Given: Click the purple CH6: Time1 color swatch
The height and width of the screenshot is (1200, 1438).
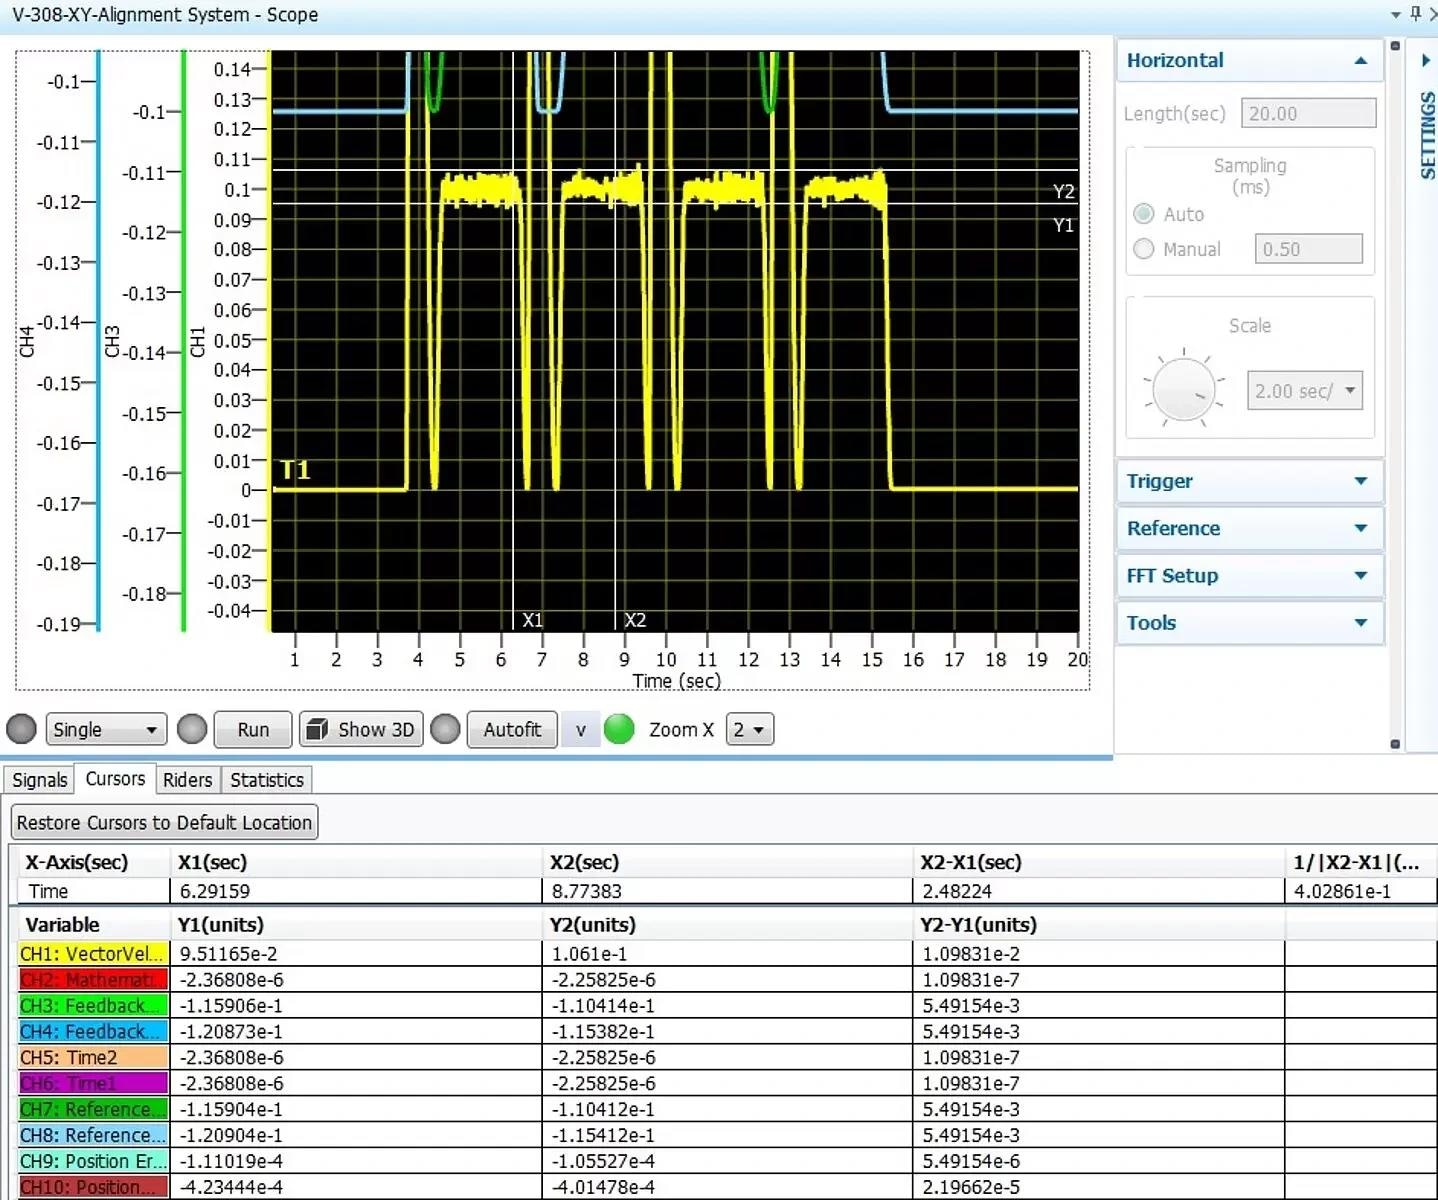Looking at the screenshot, I should click(x=93, y=1084).
